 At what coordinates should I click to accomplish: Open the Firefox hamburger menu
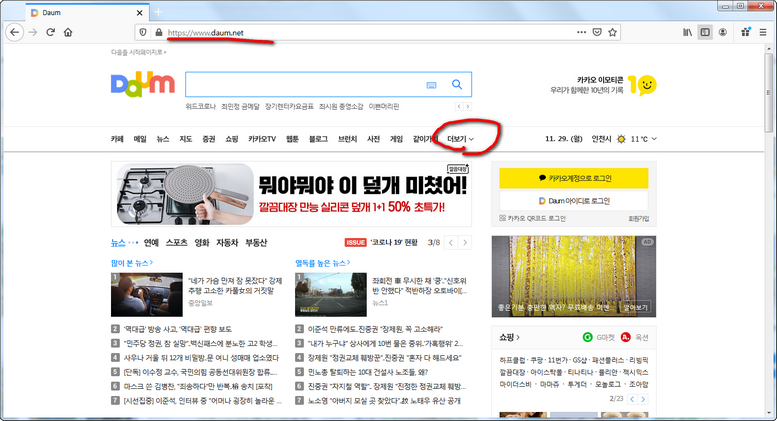[763, 32]
